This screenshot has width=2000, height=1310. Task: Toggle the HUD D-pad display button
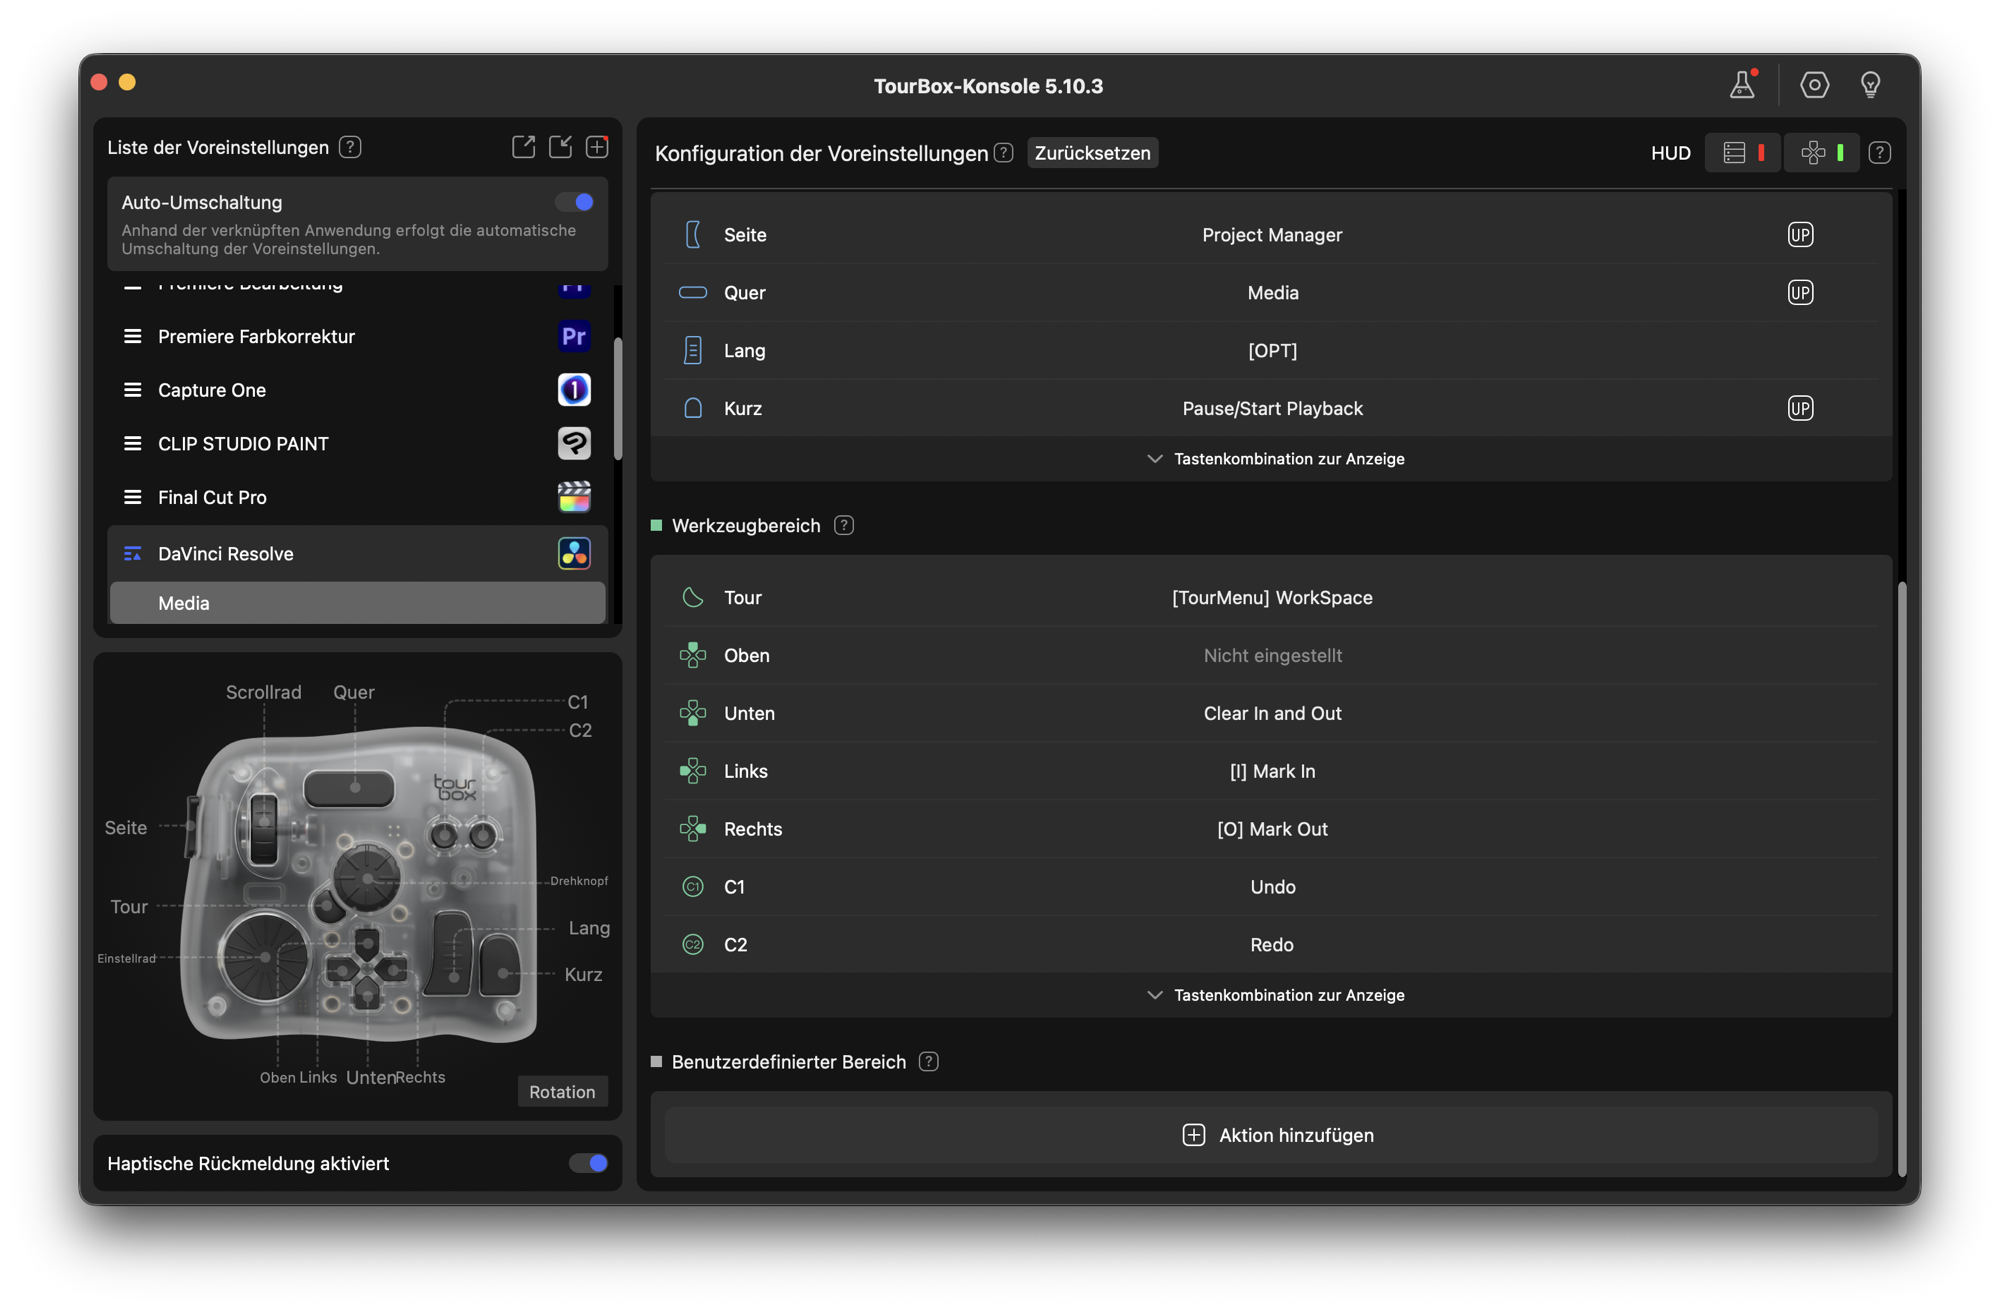point(1821,153)
